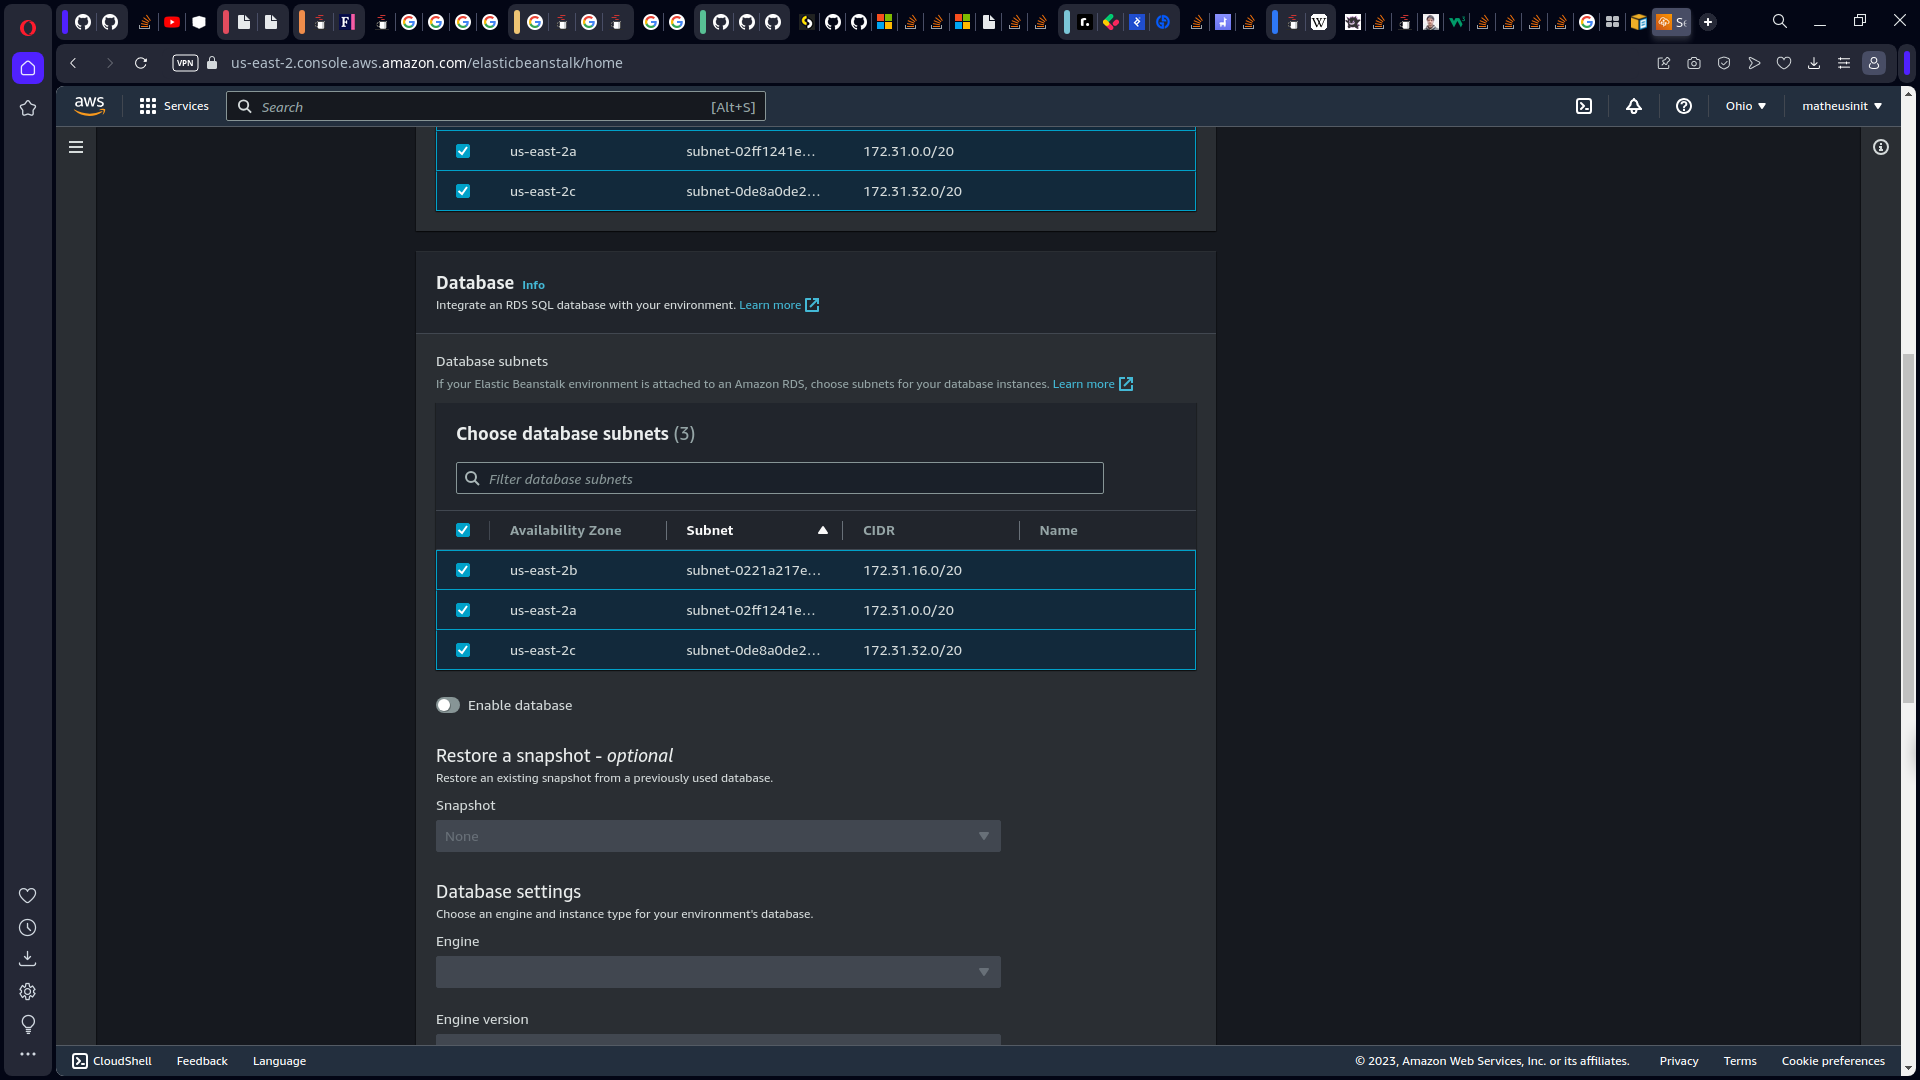Take a screenshot using the camera toolbar icon

(x=1694, y=63)
